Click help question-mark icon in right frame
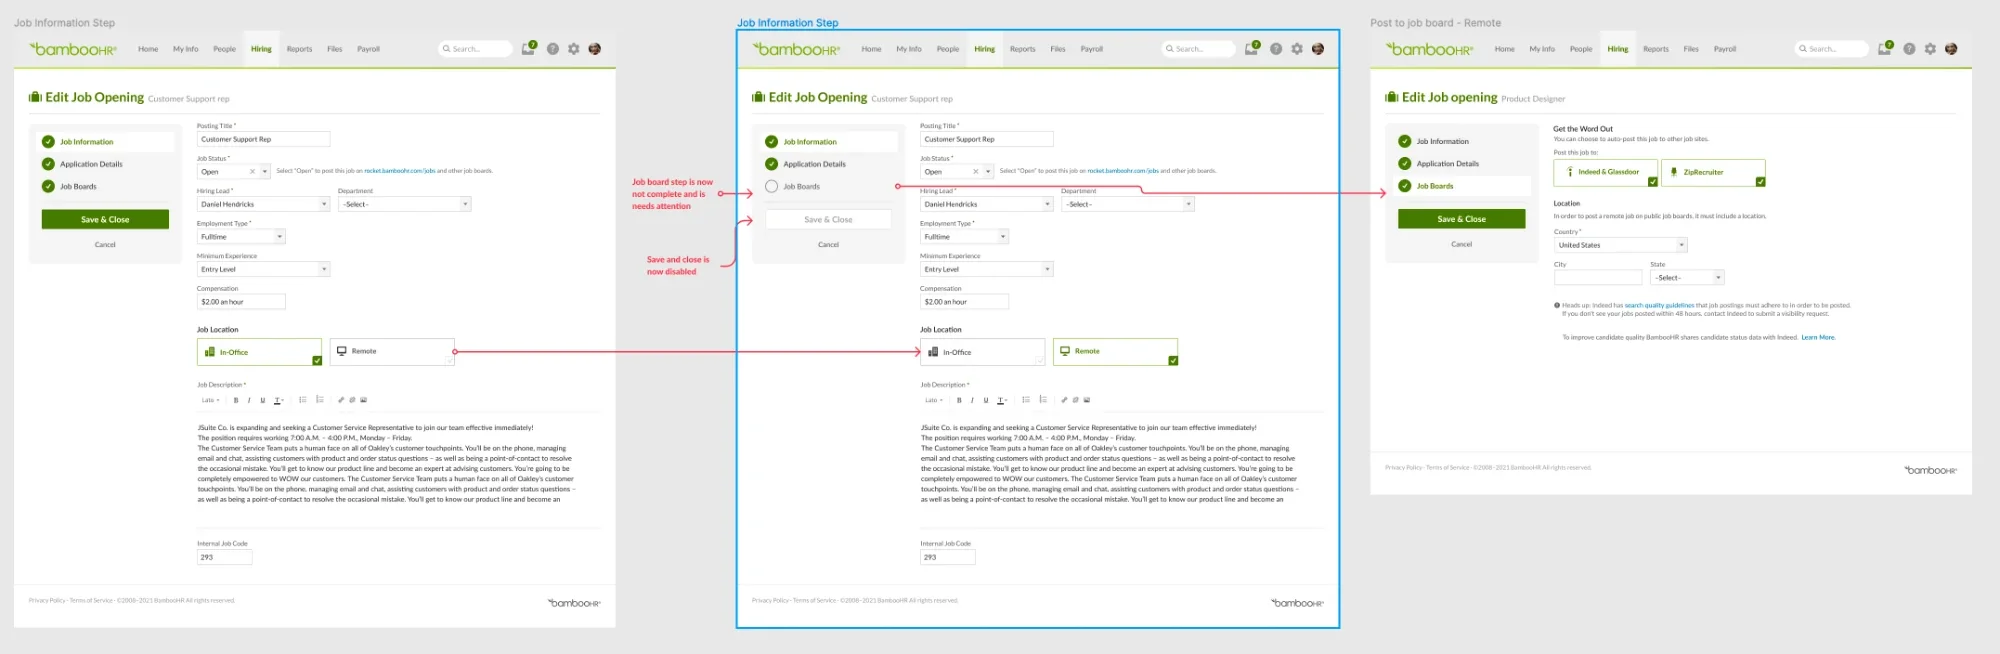Image resolution: width=2000 pixels, height=654 pixels. click(x=1909, y=49)
